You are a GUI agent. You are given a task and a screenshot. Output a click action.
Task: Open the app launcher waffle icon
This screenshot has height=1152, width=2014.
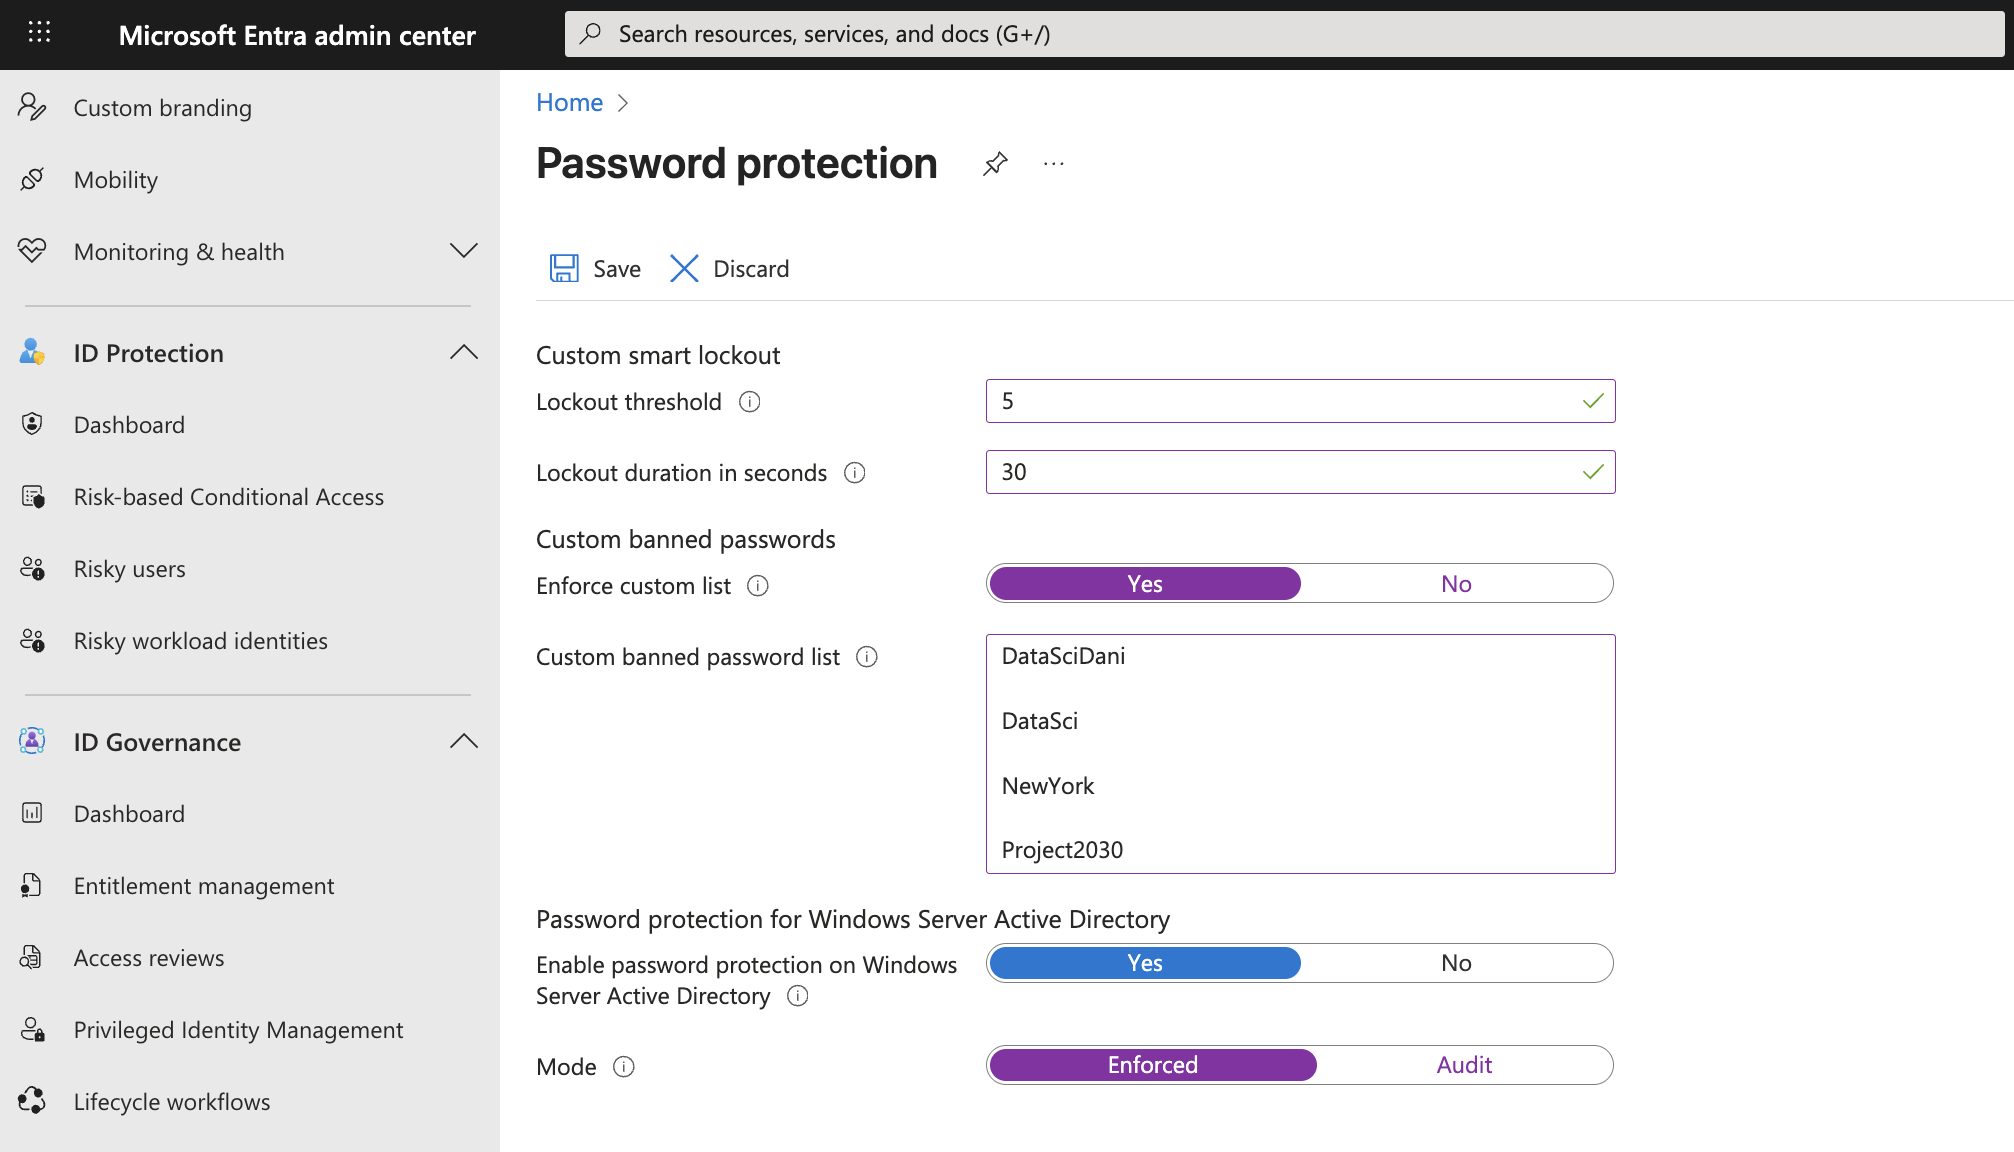click(x=39, y=33)
